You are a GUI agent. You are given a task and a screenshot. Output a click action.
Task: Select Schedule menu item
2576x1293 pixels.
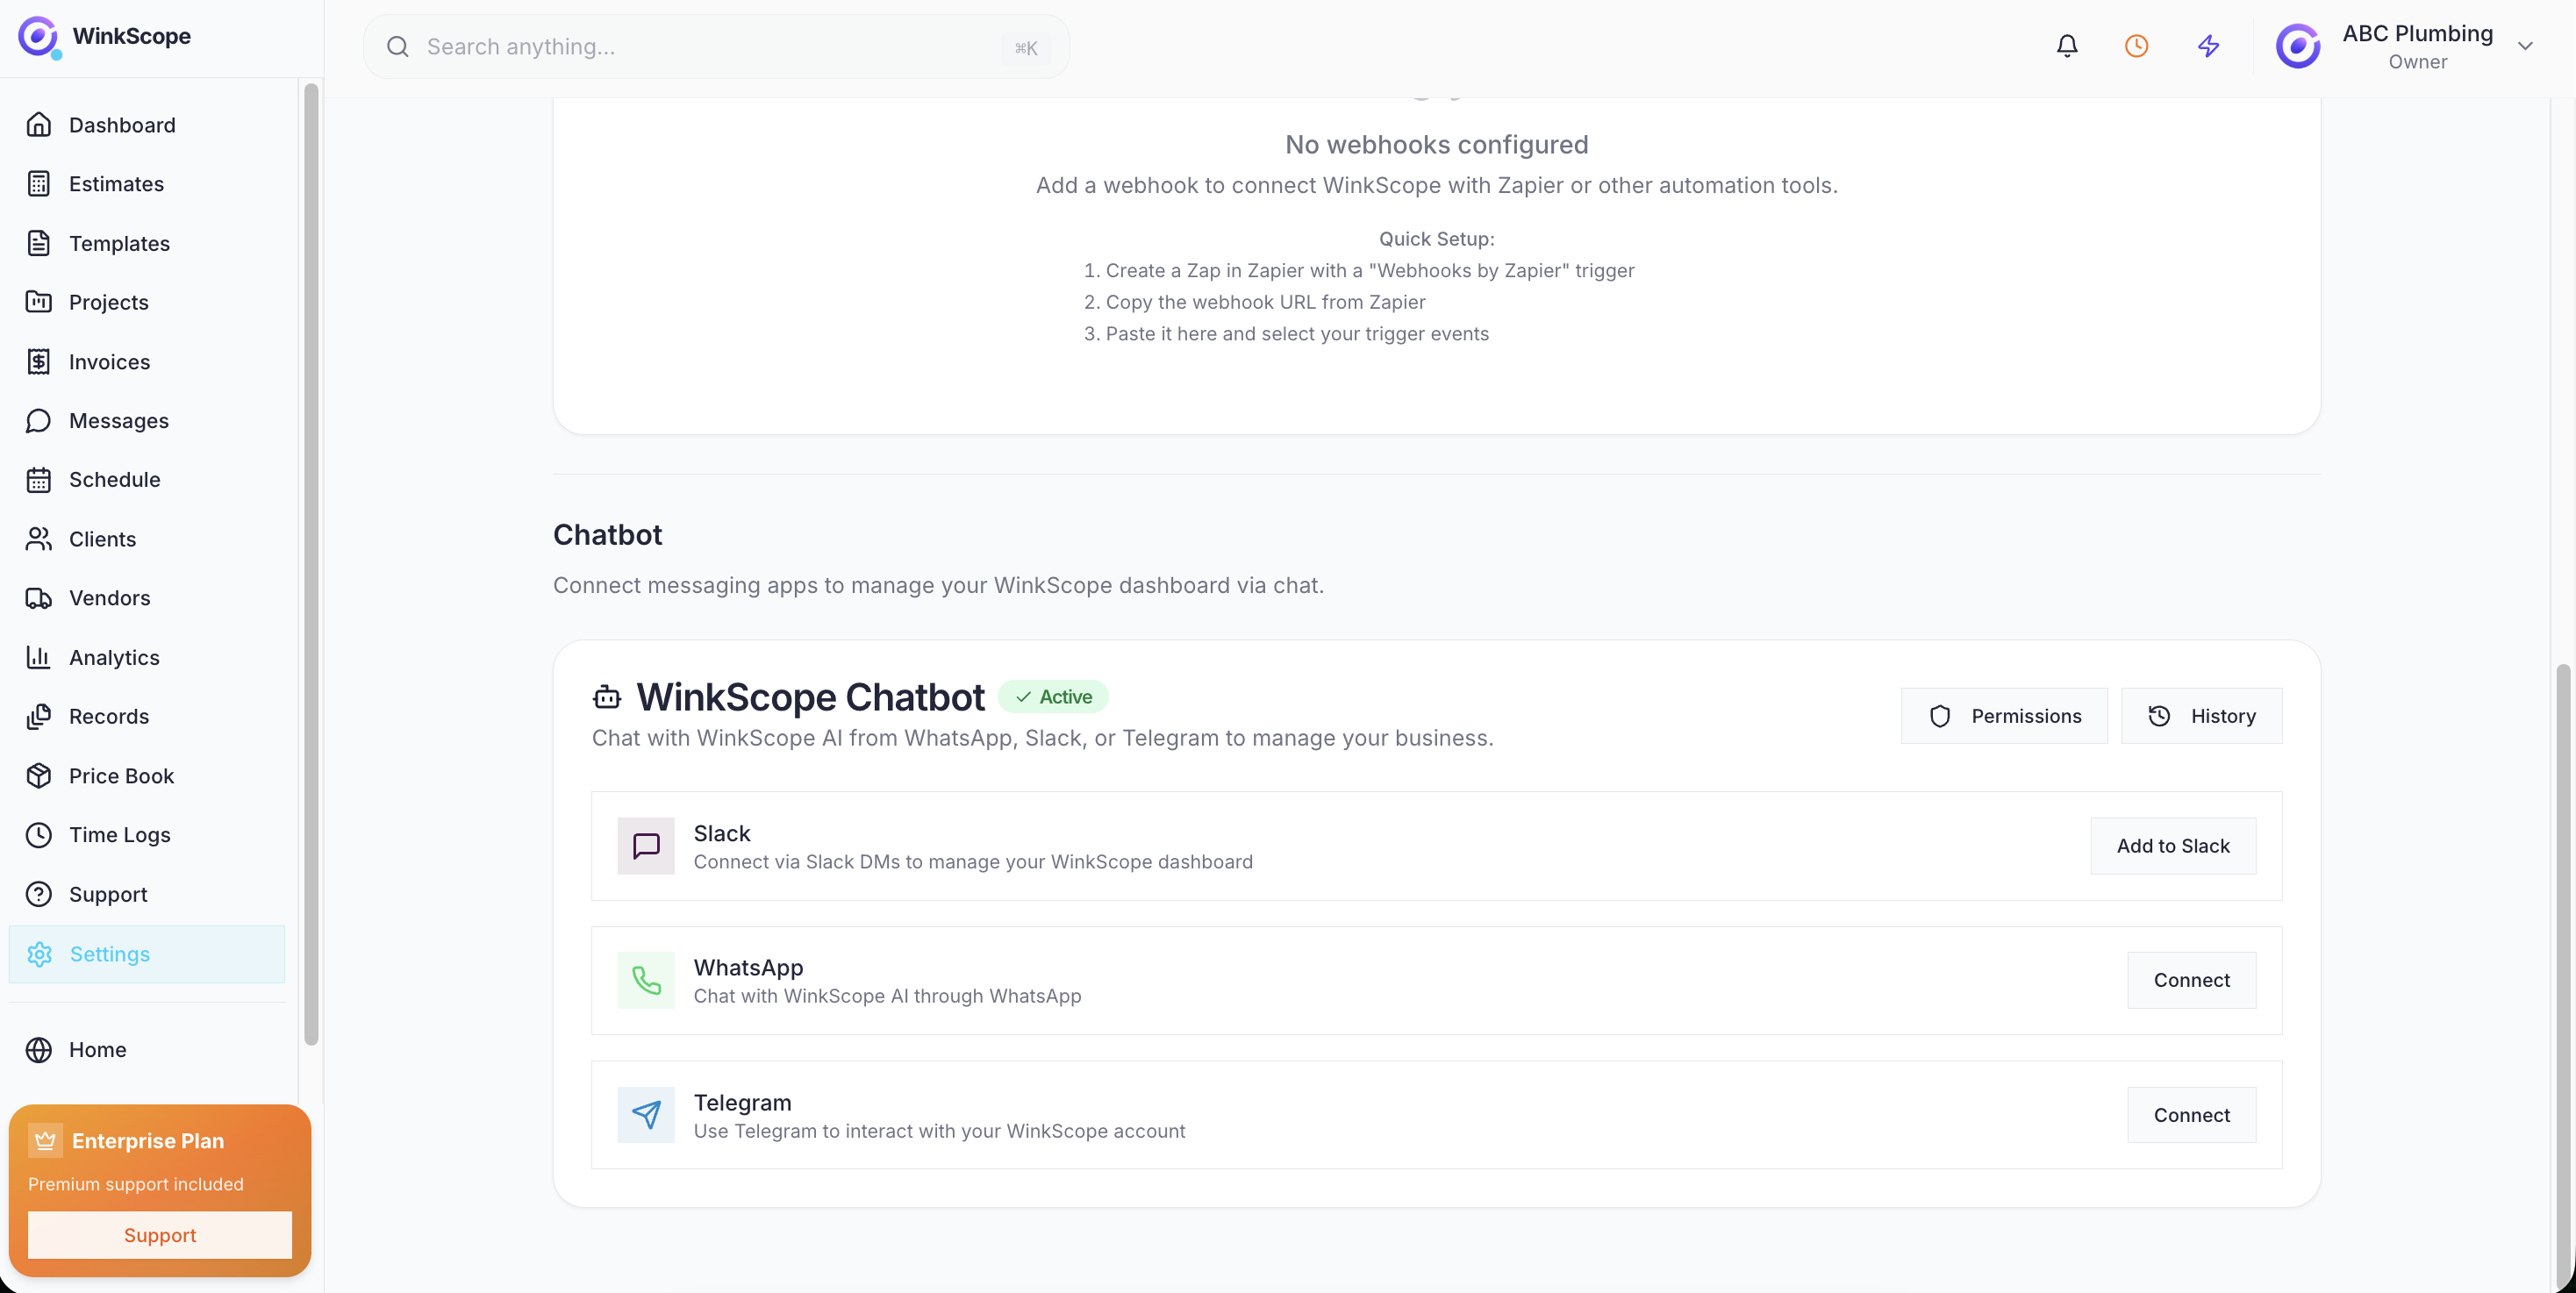coord(147,480)
